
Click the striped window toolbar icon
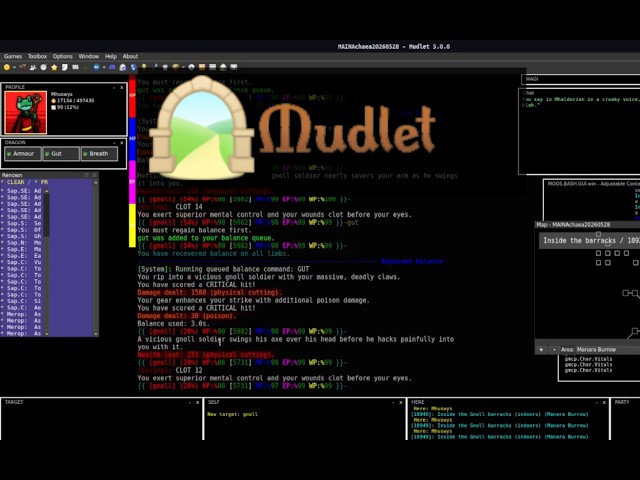(x=212, y=67)
